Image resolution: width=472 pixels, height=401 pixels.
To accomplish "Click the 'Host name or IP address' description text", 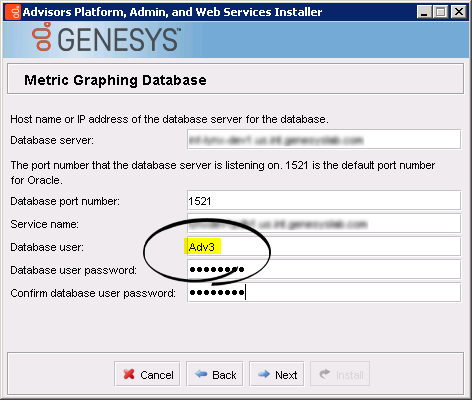I will [169, 119].
